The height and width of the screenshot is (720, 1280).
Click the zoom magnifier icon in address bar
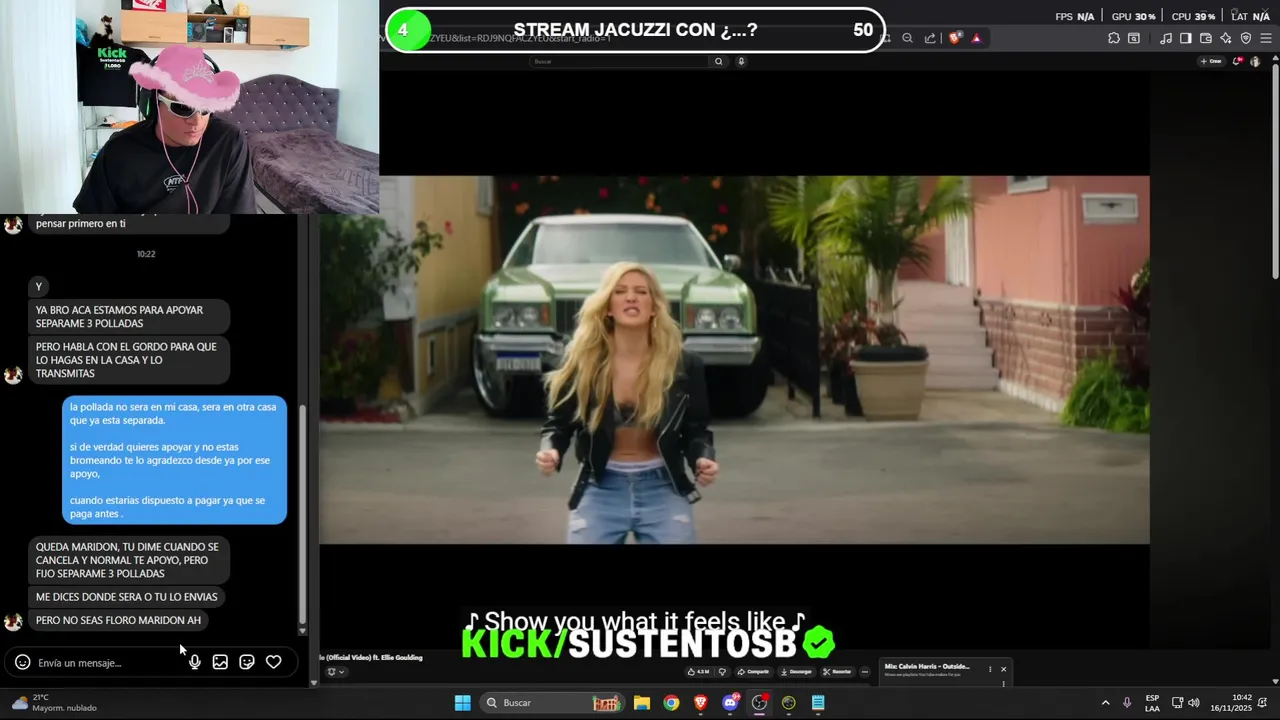907,38
